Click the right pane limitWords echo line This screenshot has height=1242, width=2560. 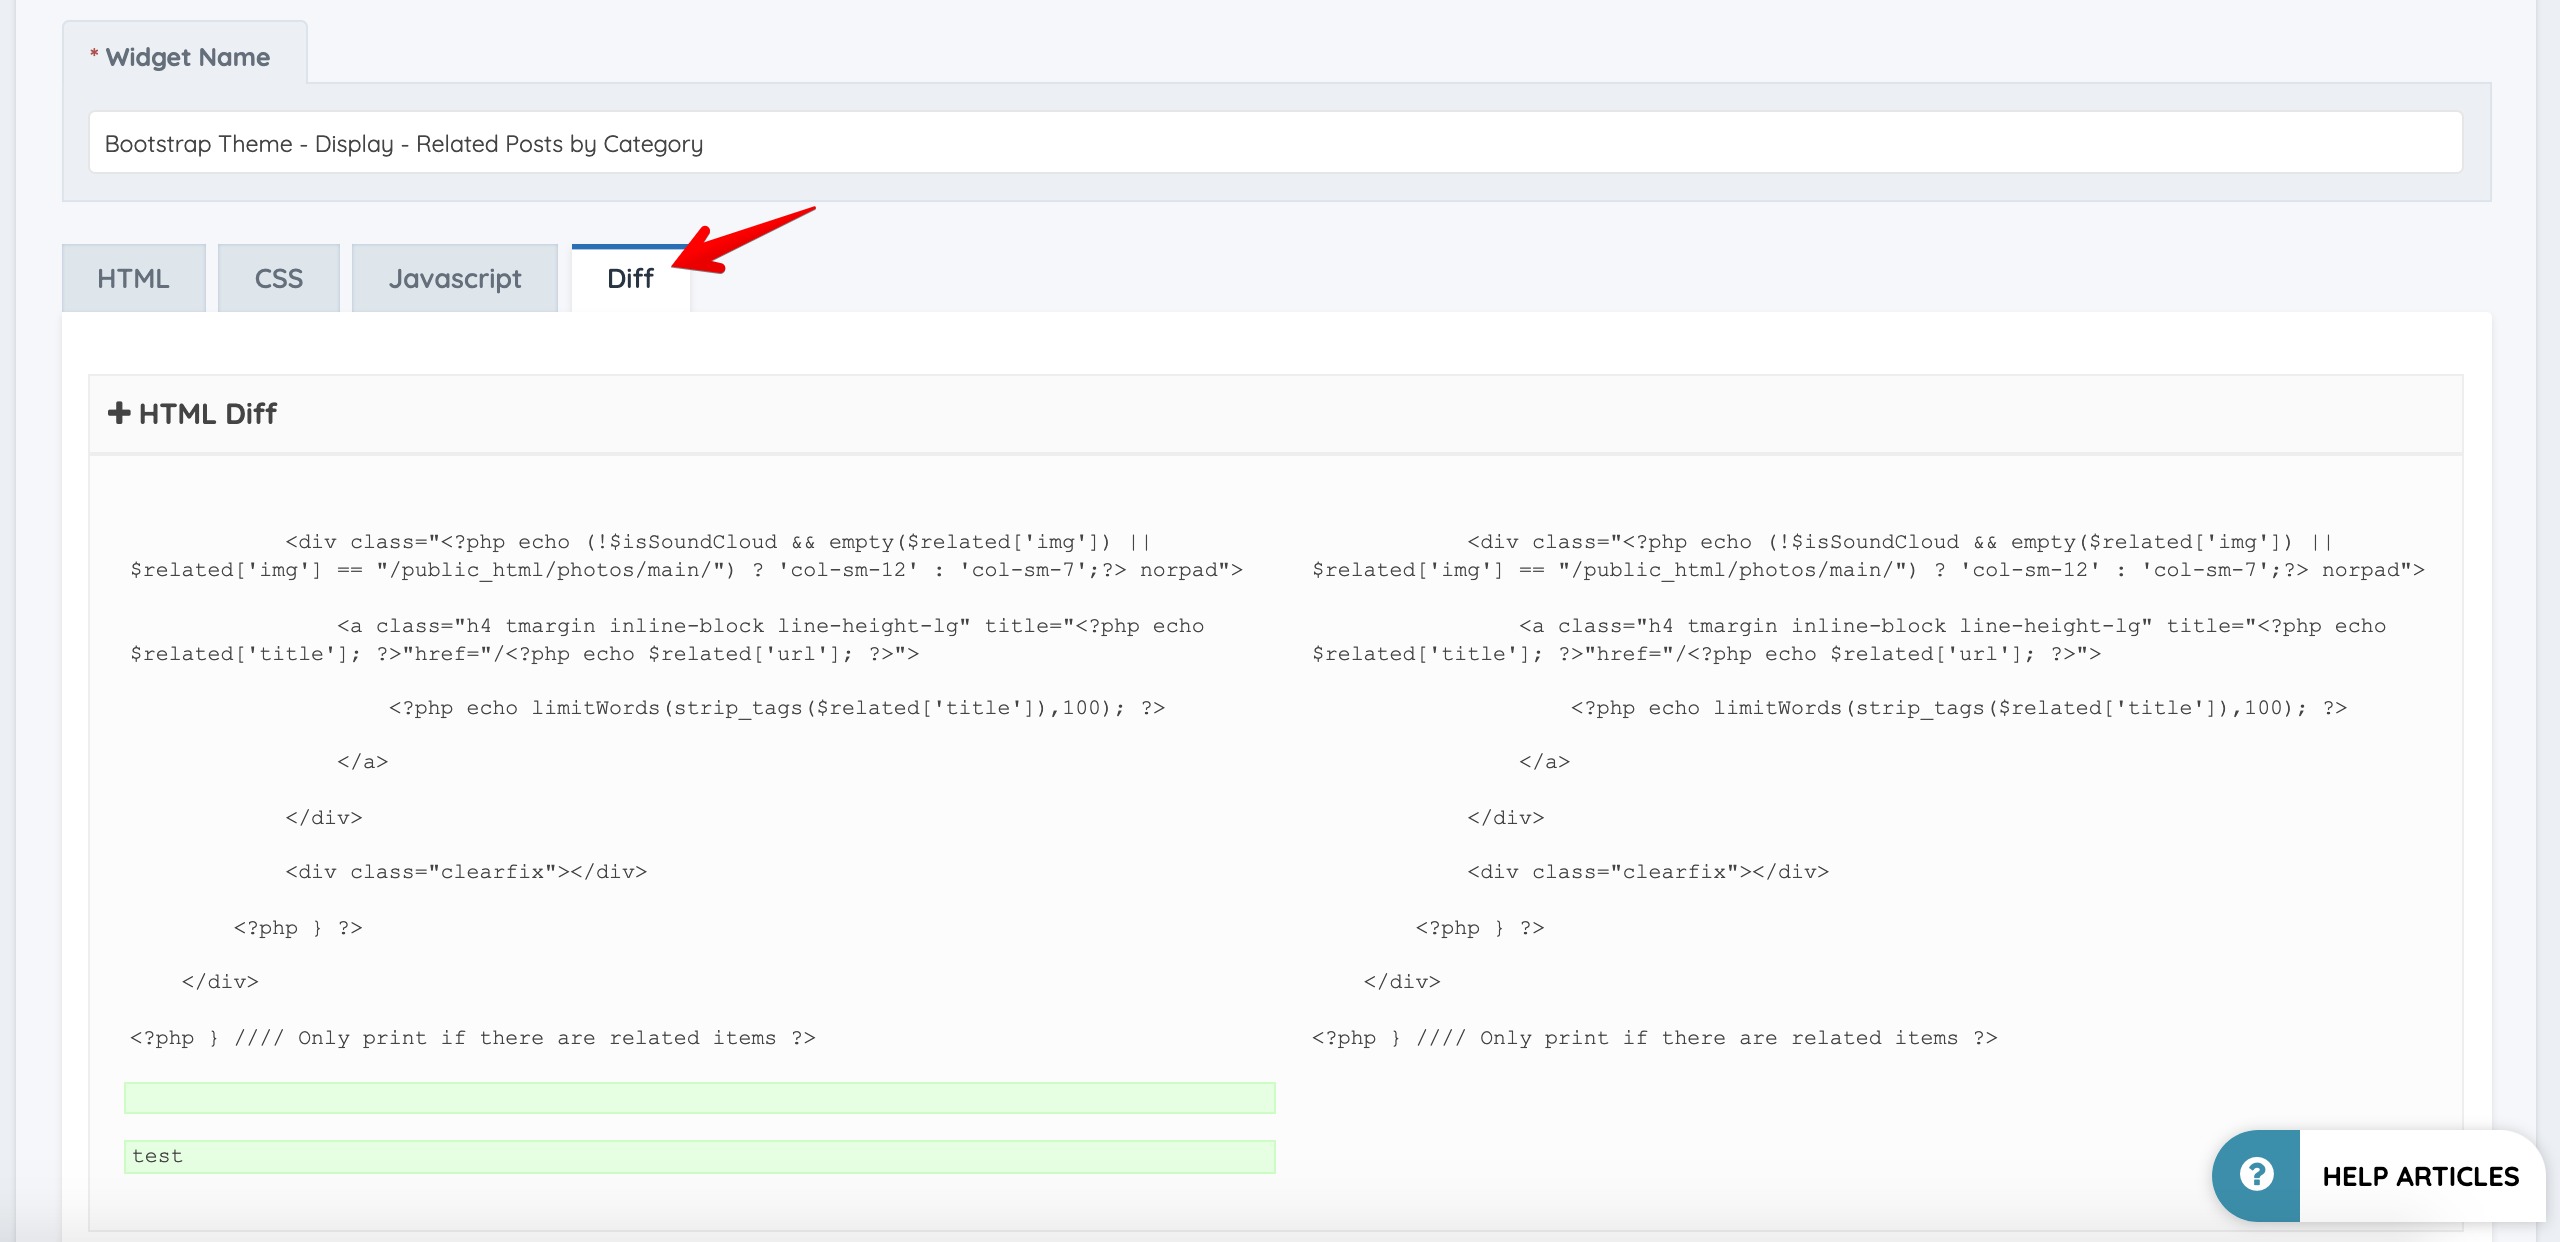[x=1958, y=708]
